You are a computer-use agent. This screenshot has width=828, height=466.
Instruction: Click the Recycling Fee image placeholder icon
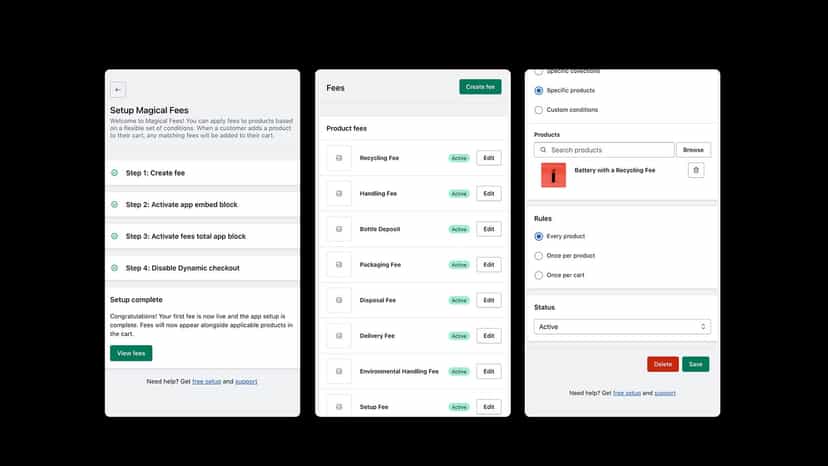click(339, 158)
